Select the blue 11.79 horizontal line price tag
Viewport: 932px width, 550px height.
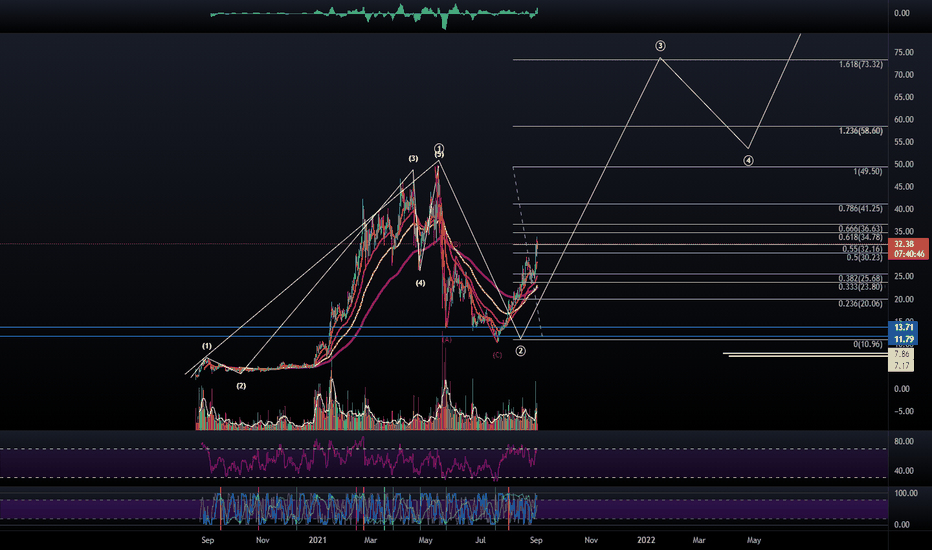pos(903,339)
